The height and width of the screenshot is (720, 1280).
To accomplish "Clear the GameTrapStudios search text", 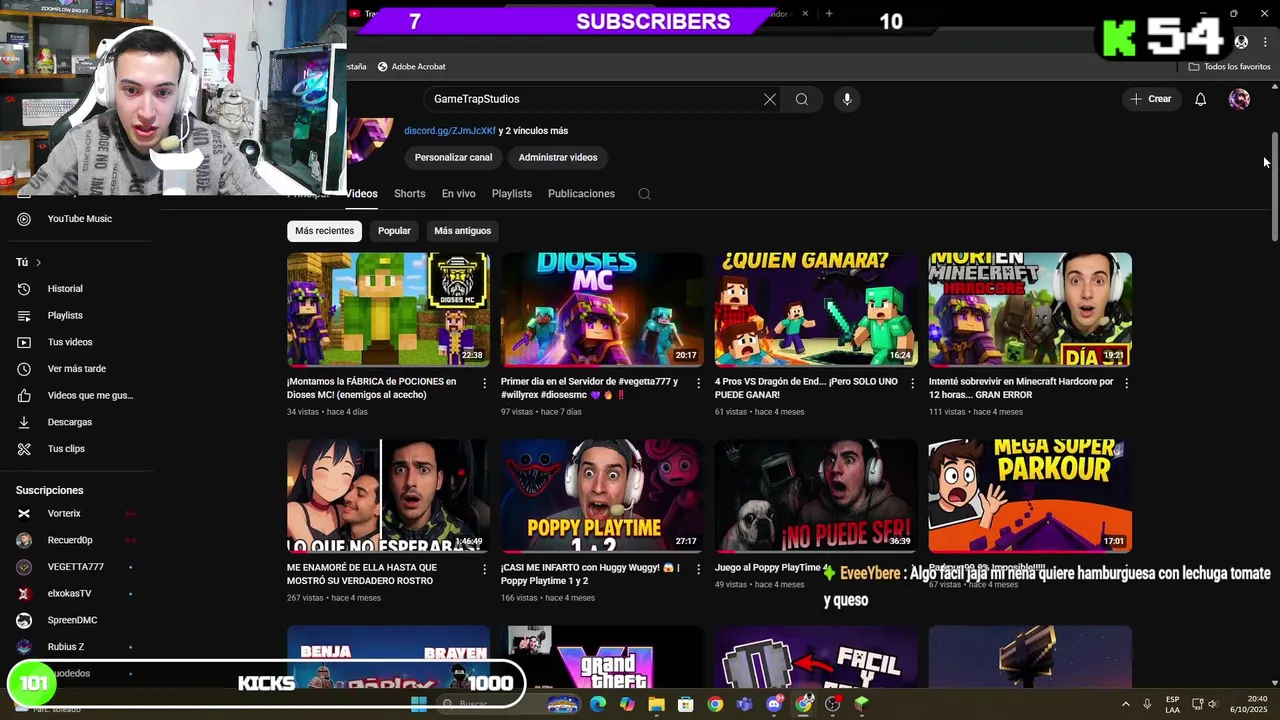I will click(769, 99).
